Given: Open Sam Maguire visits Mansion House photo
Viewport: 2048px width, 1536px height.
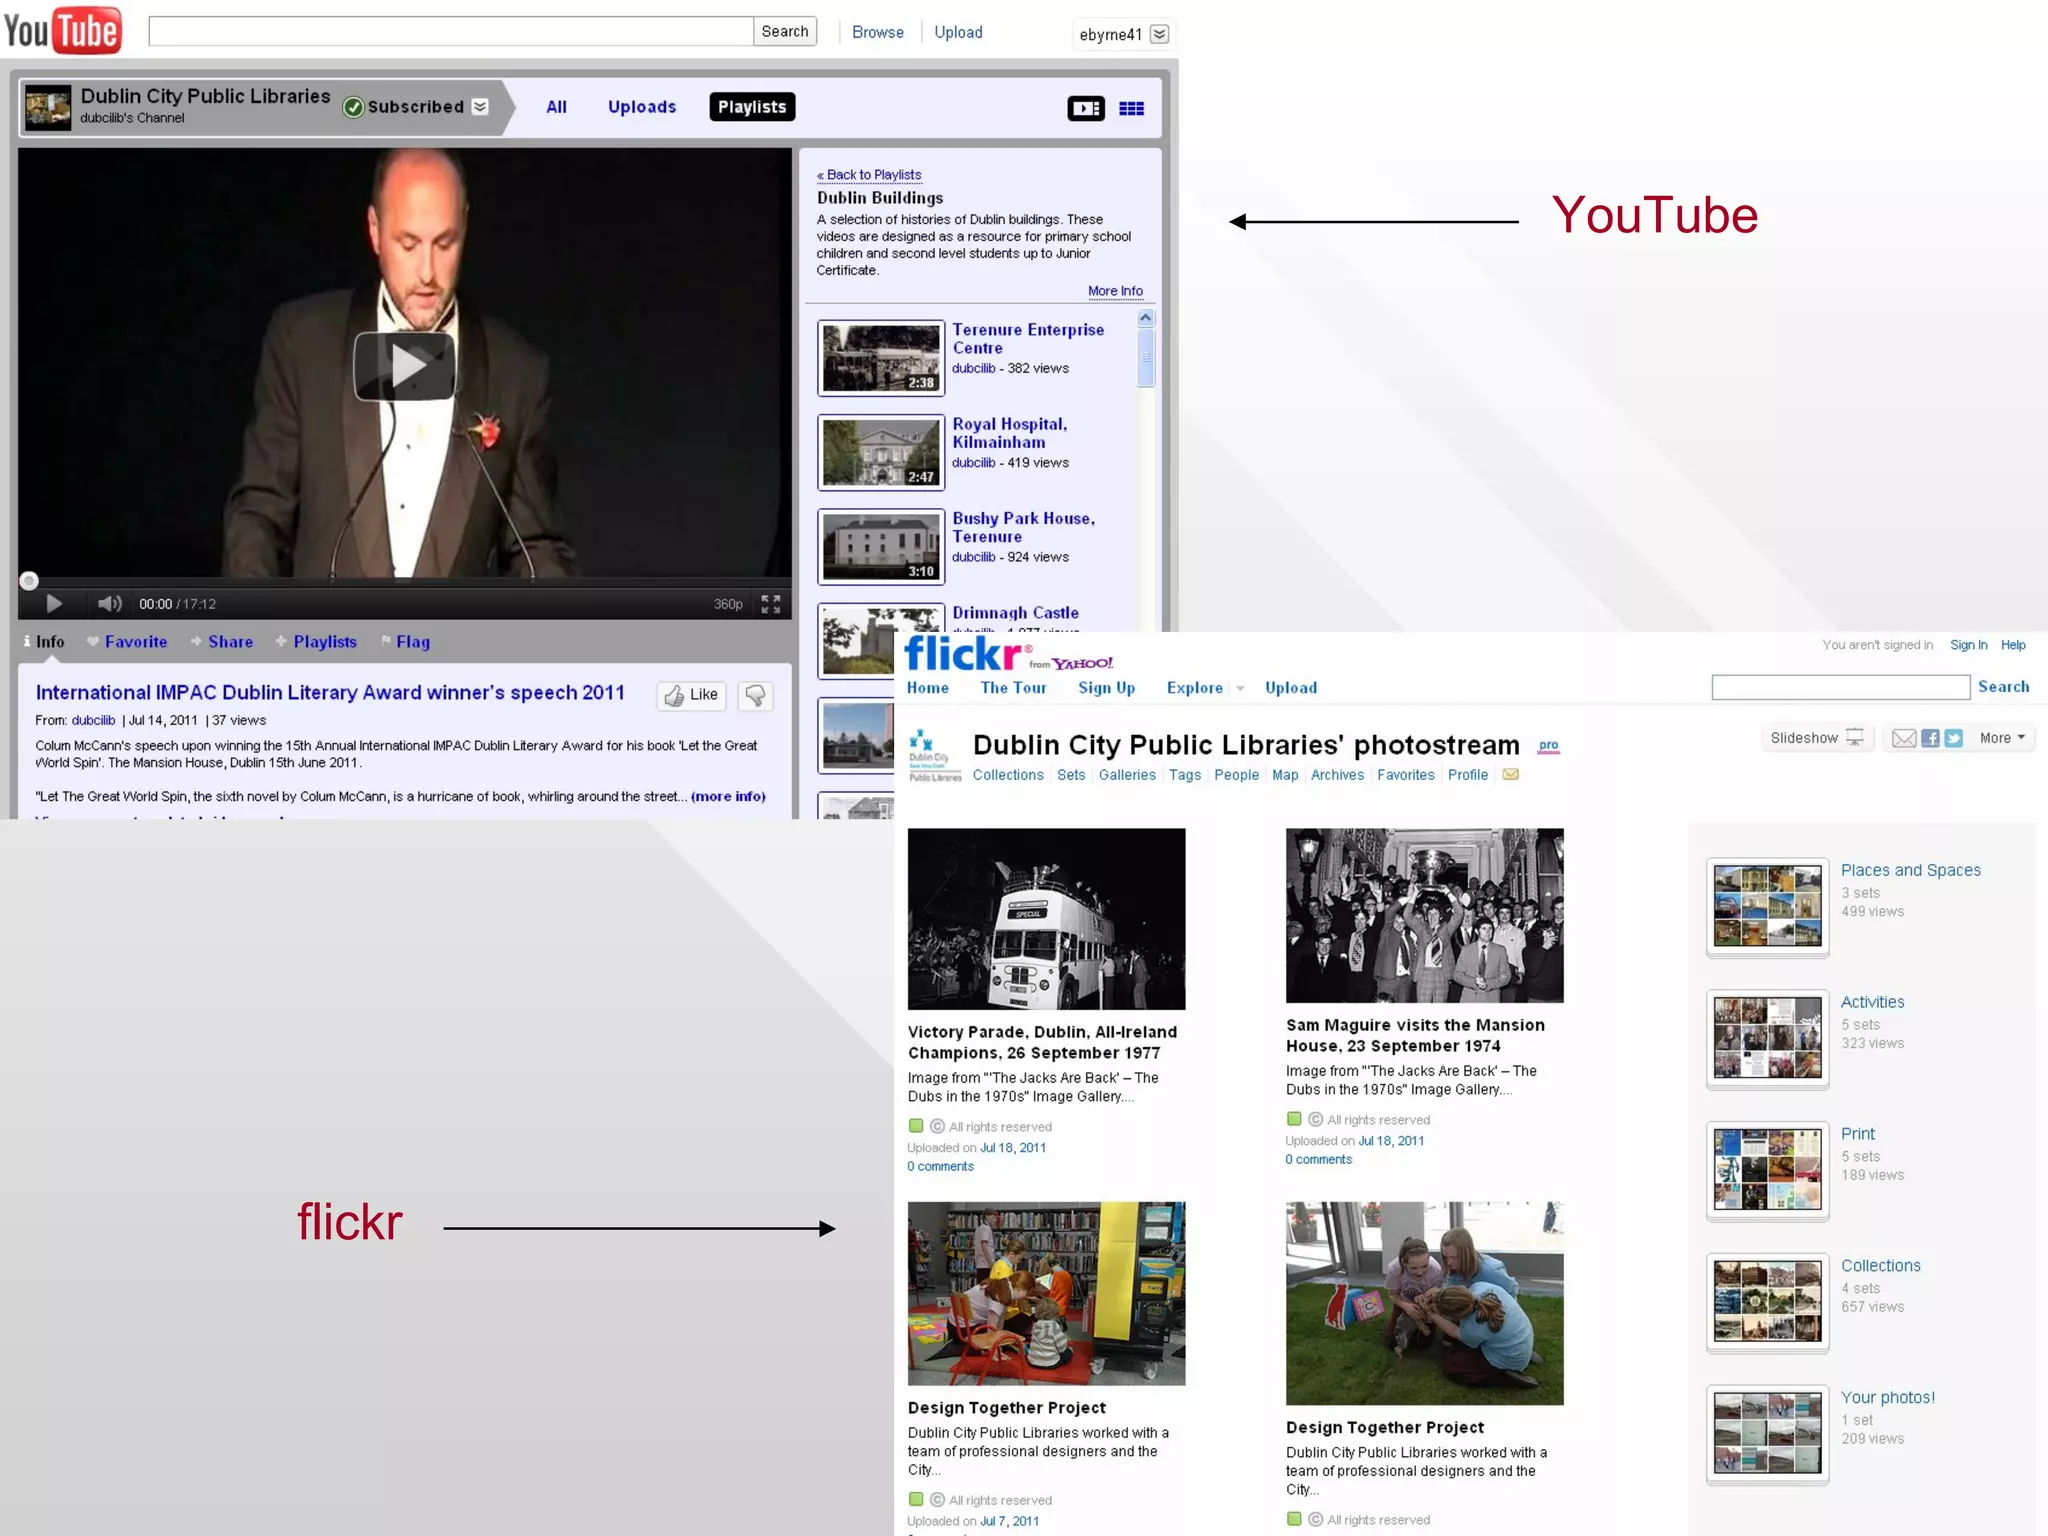Looking at the screenshot, I should [x=1424, y=915].
